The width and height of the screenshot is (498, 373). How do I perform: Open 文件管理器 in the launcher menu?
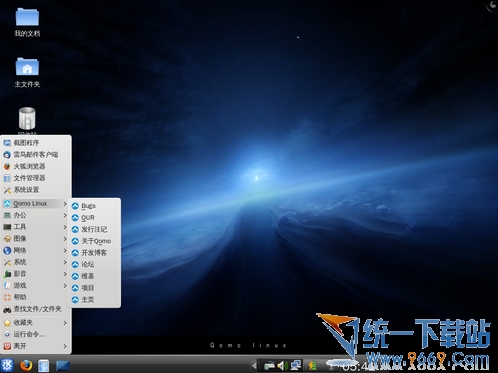pyautogui.click(x=36, y=178)
